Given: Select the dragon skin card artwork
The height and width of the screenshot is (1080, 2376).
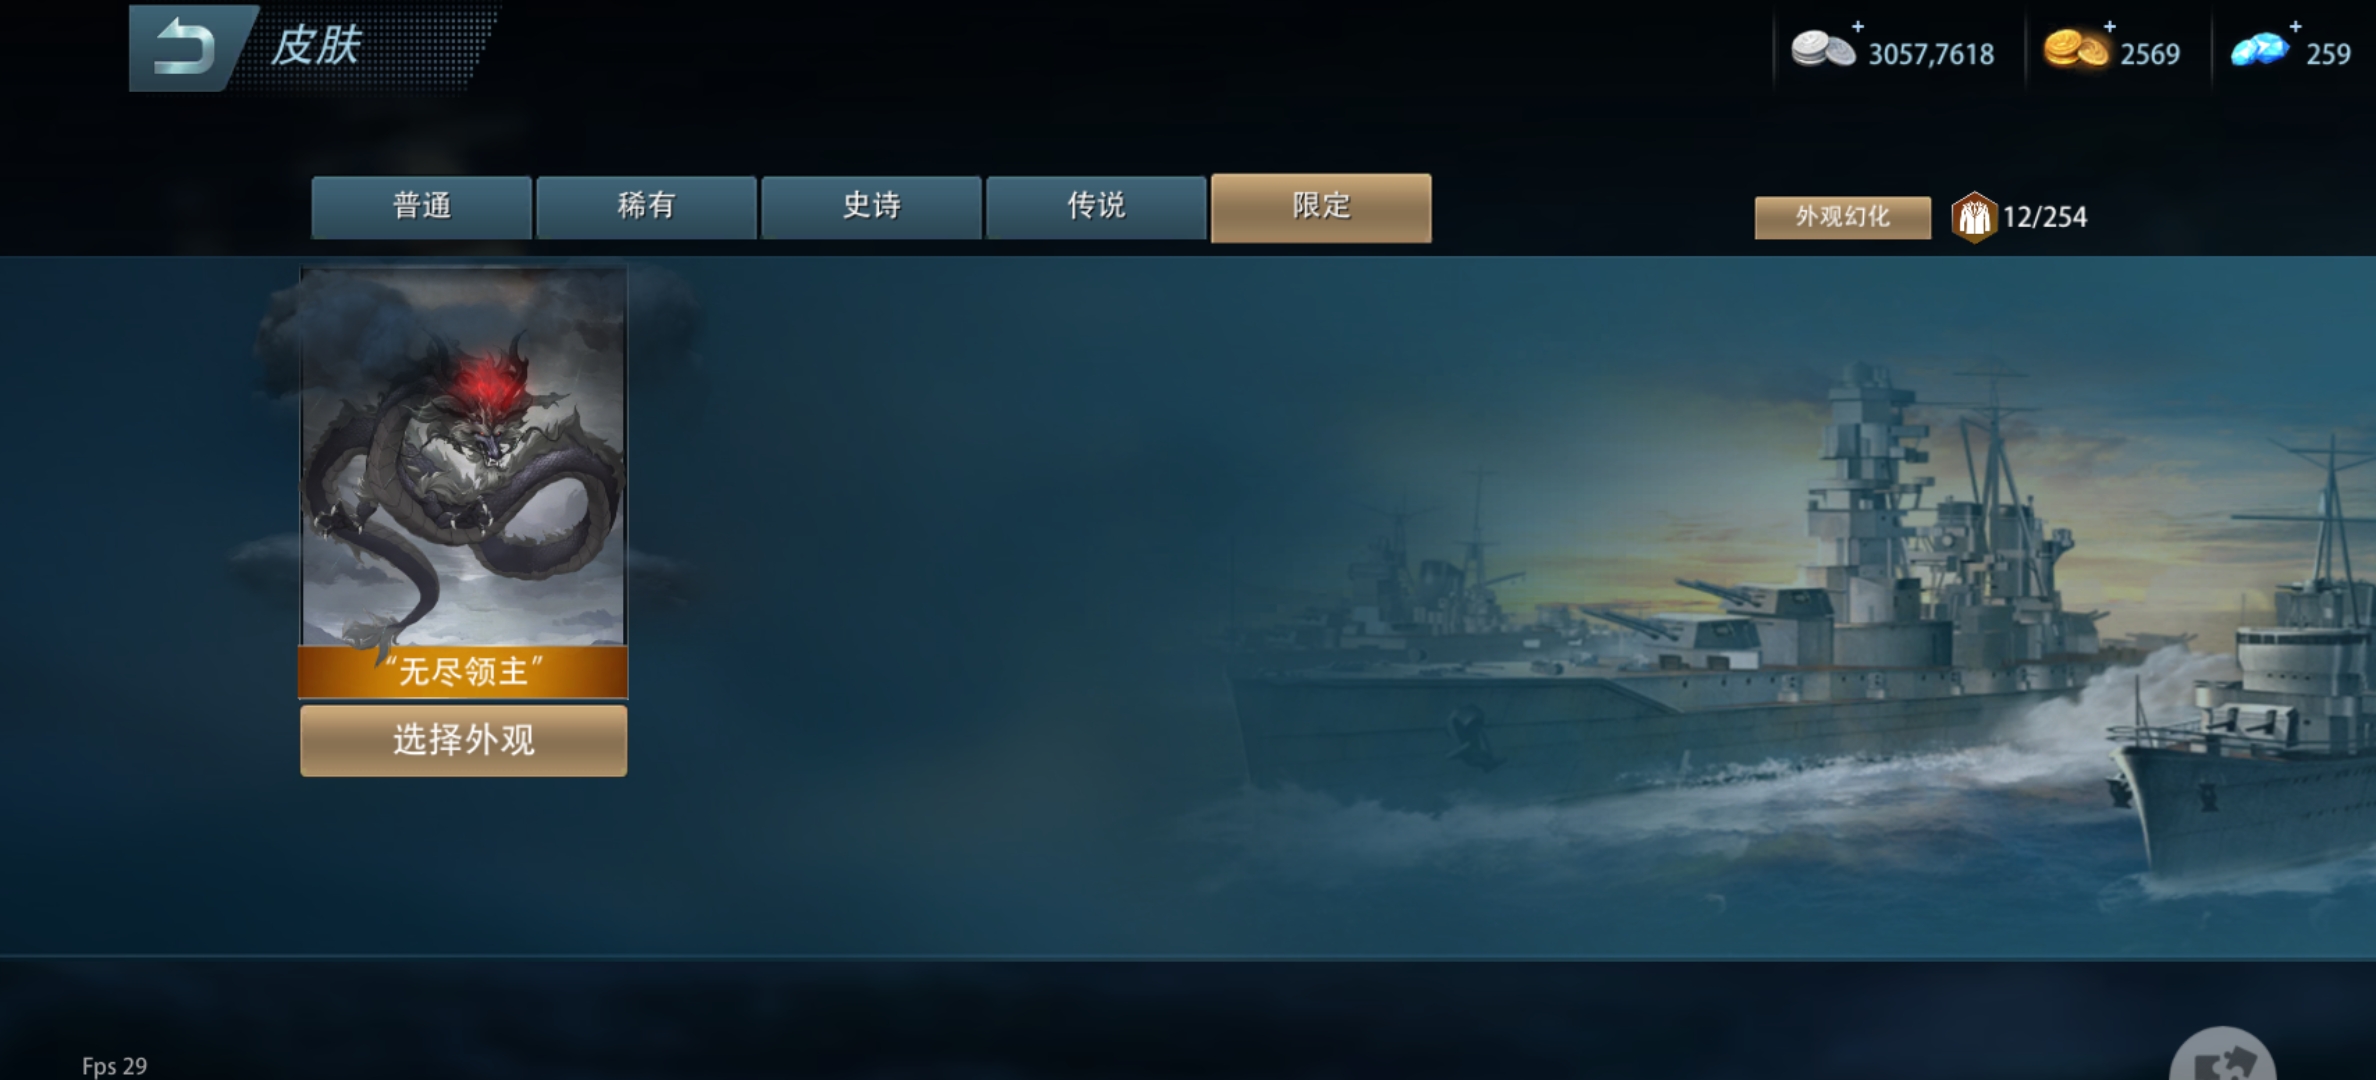Looking at the screenshot, I should point(464,456).
